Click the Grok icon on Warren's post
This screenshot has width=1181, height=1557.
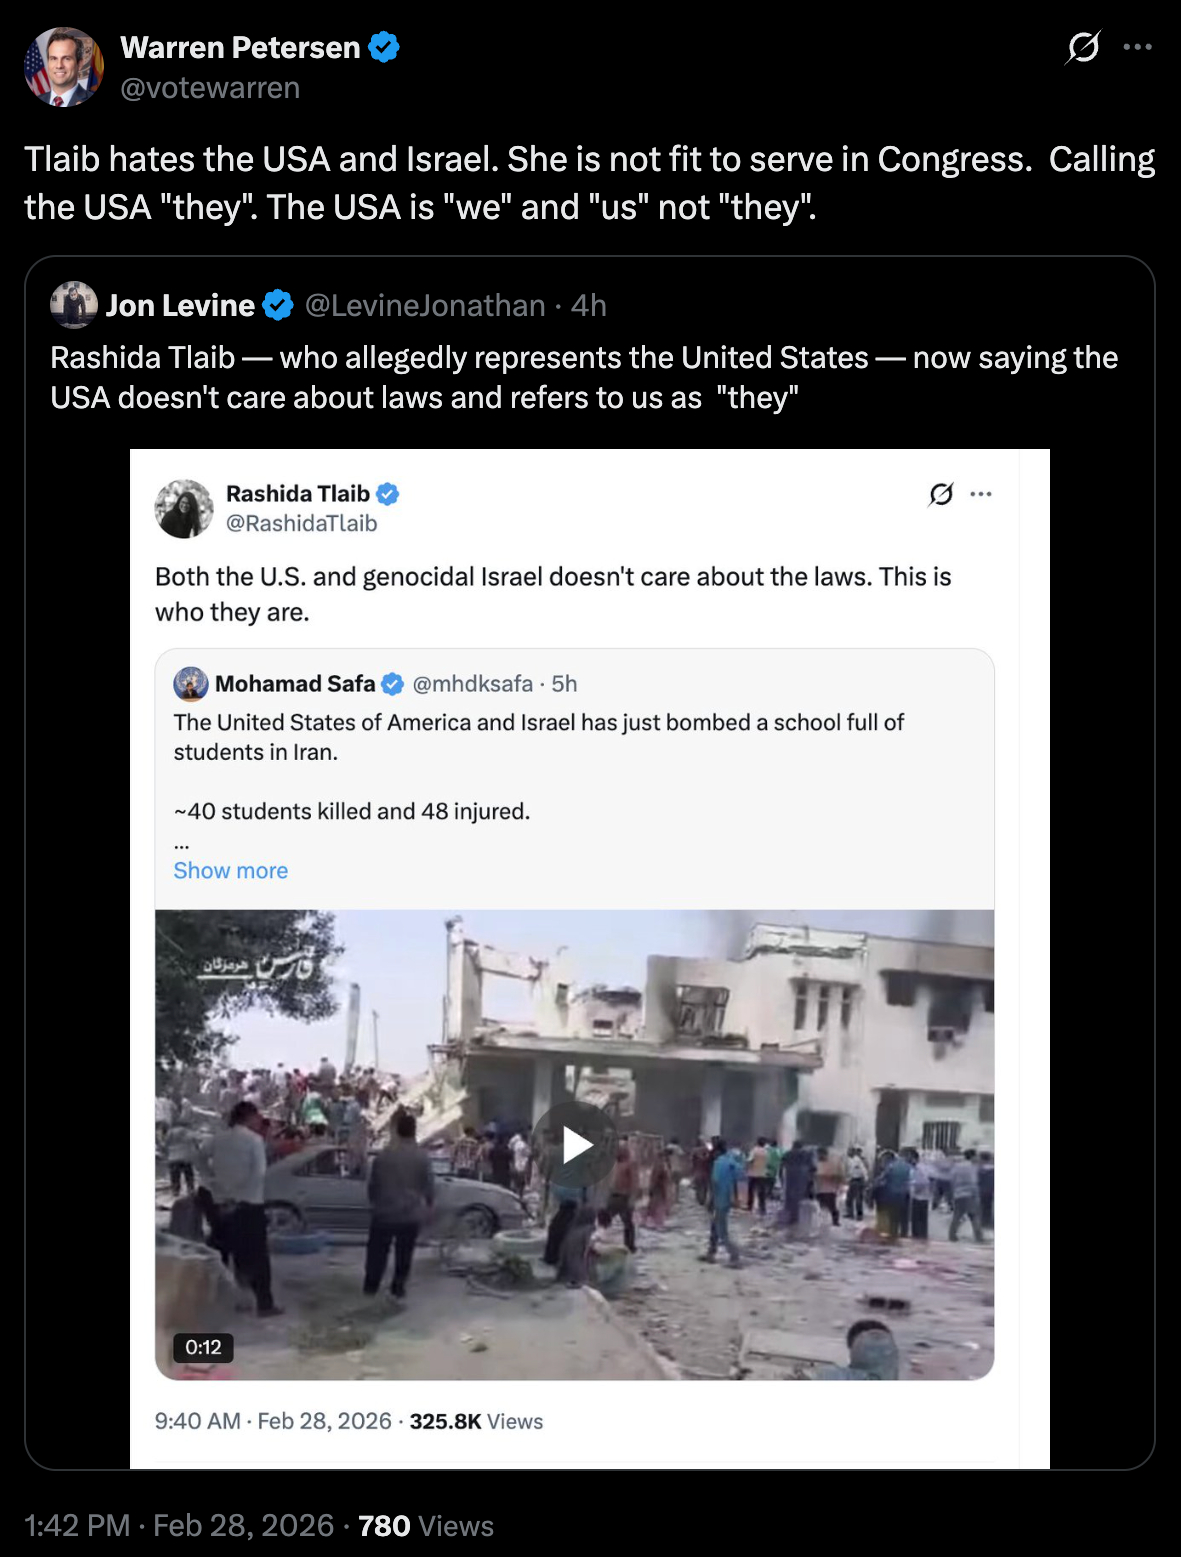pos(1083,47)
